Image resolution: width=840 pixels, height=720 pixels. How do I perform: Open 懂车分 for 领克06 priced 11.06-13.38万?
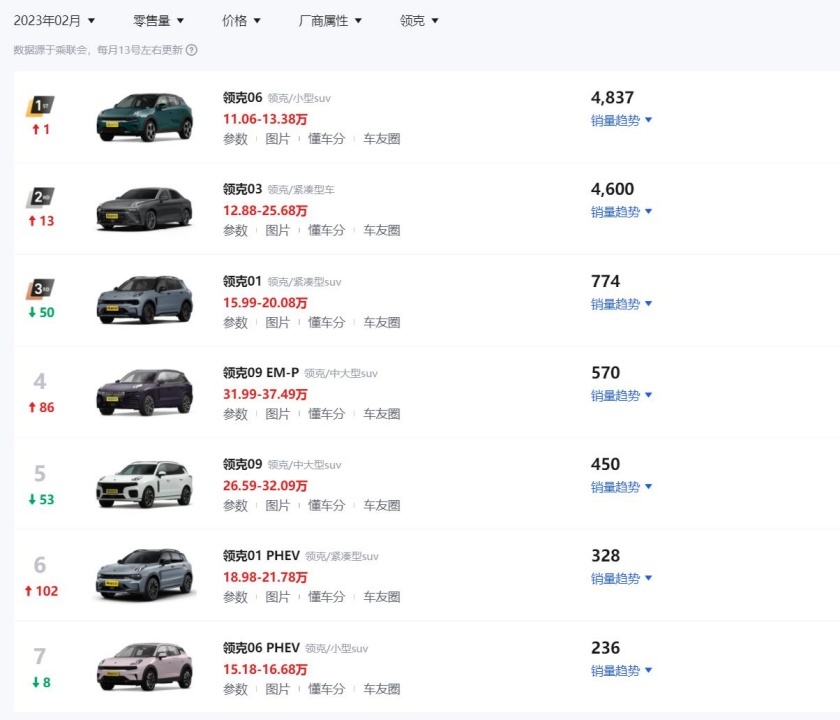tap(326, 139)
